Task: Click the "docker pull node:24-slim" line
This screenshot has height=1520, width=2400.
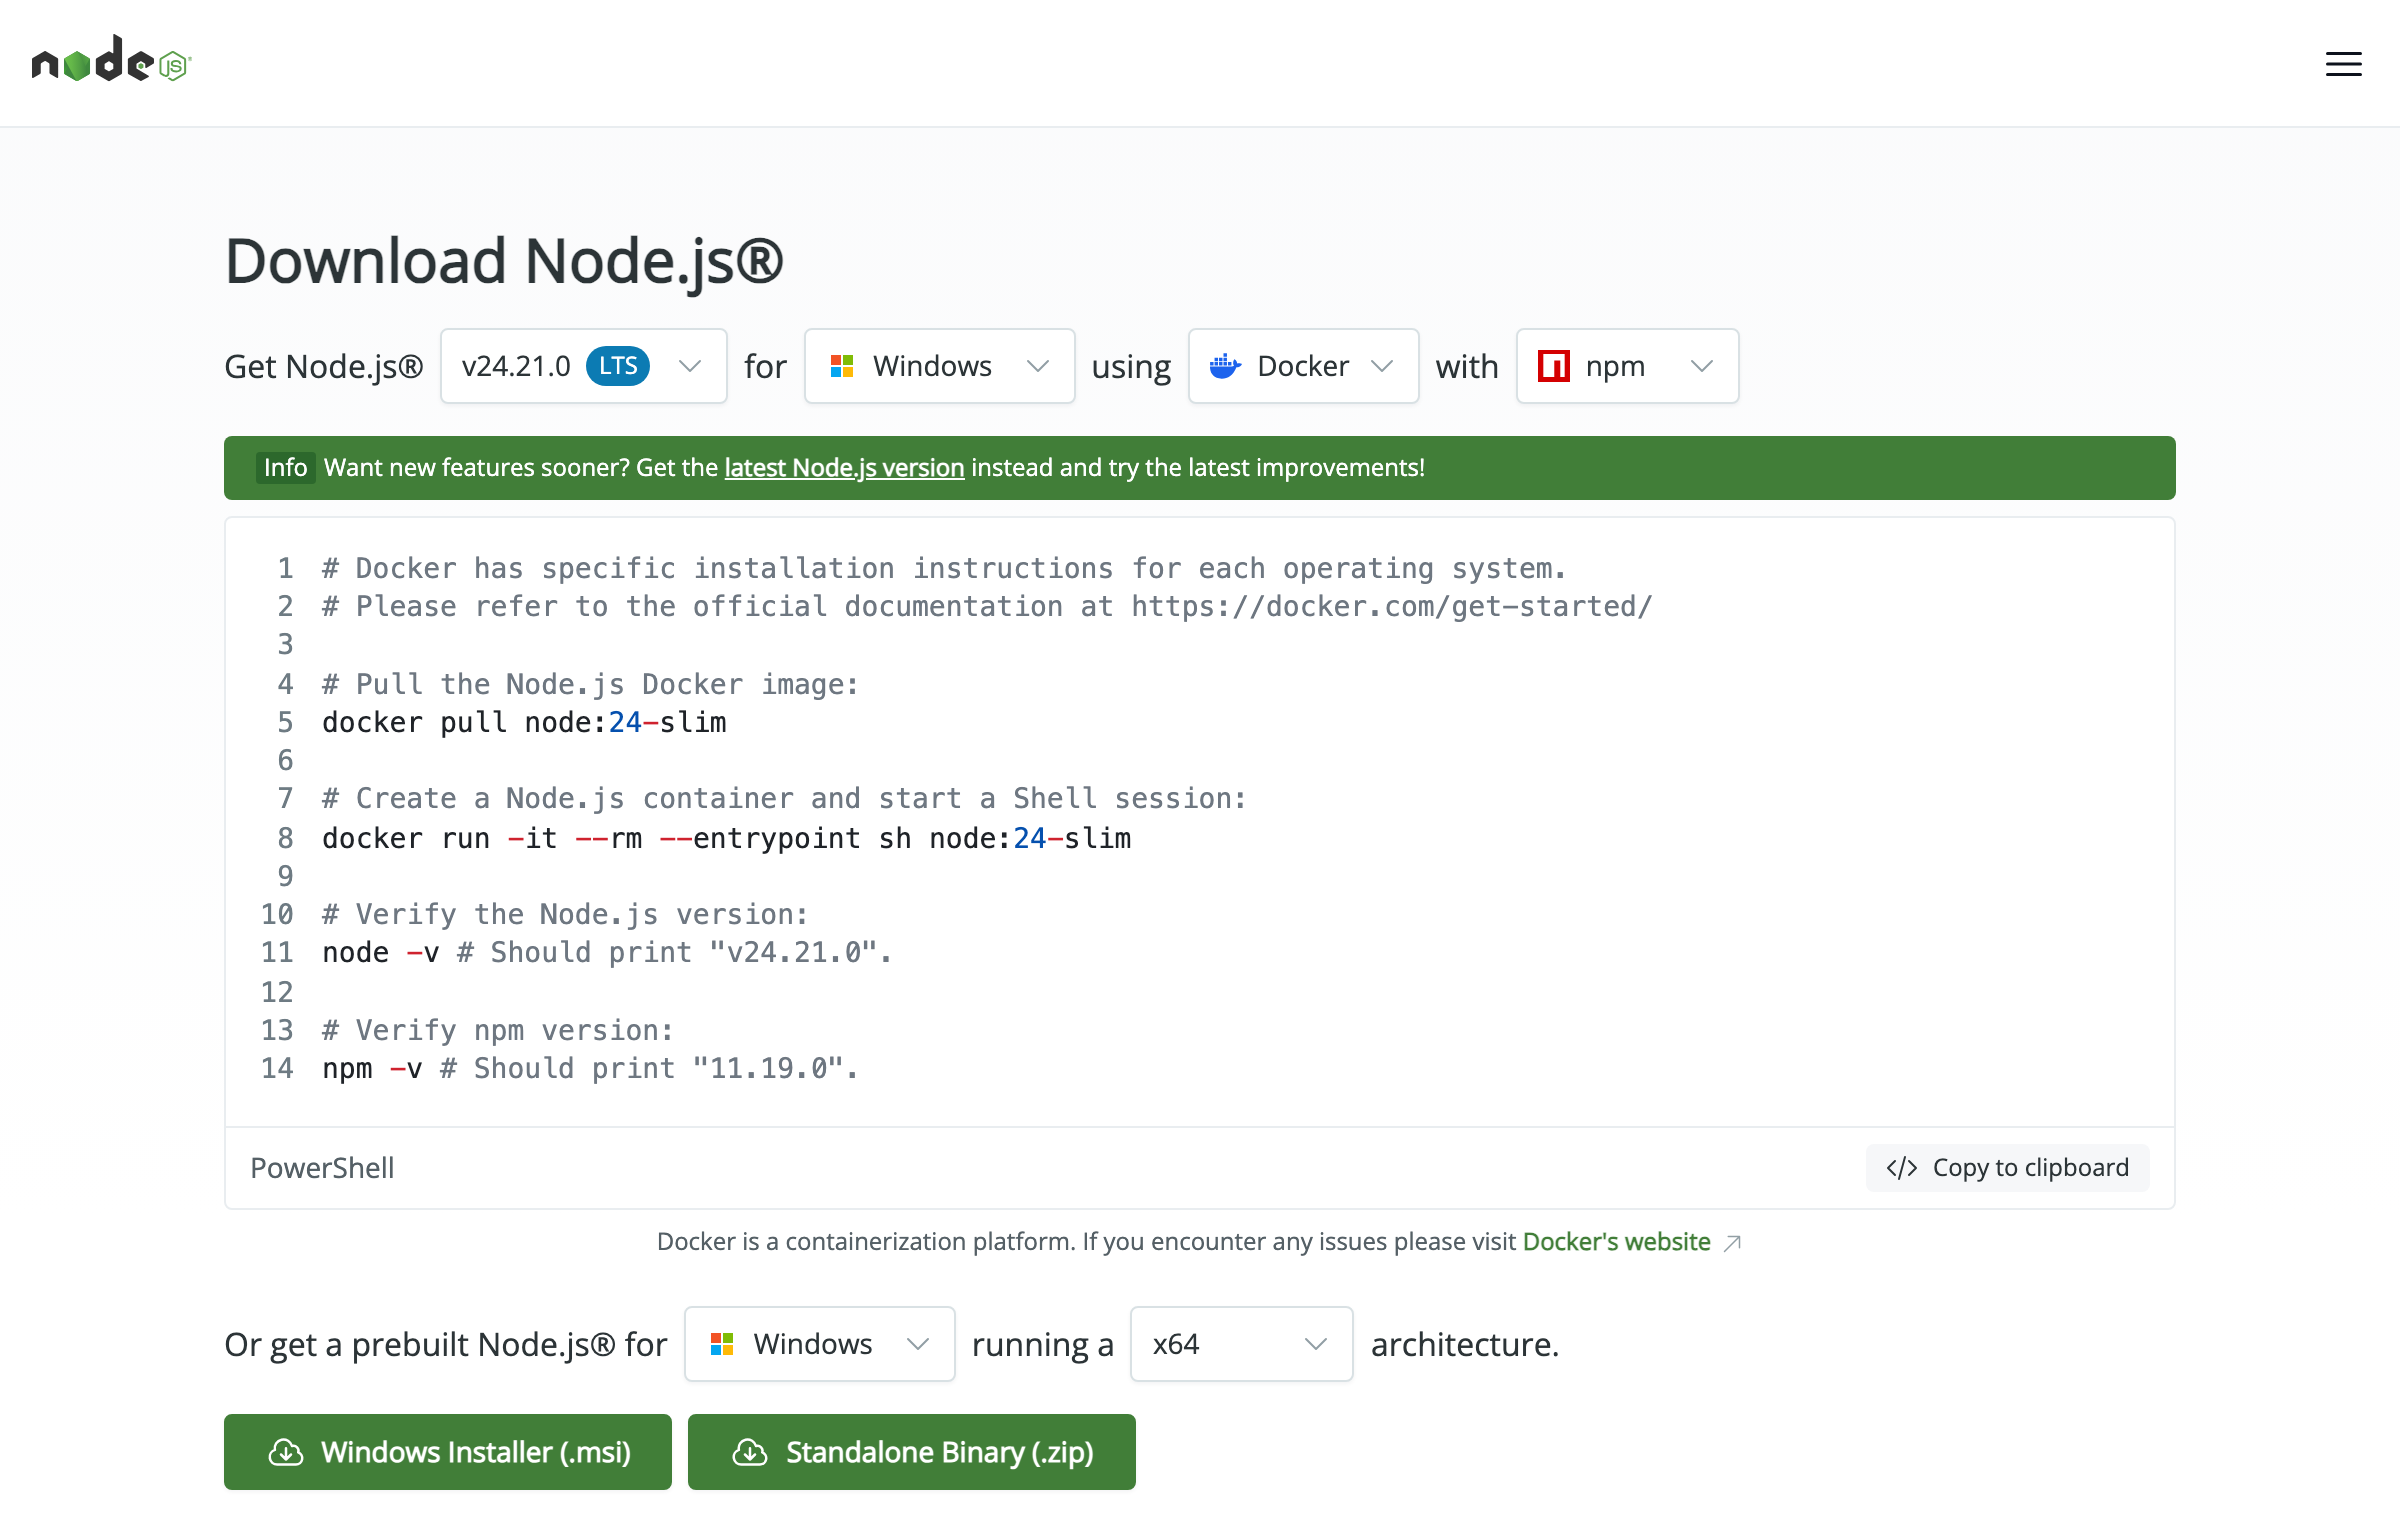Action: (x=524, y=722)
